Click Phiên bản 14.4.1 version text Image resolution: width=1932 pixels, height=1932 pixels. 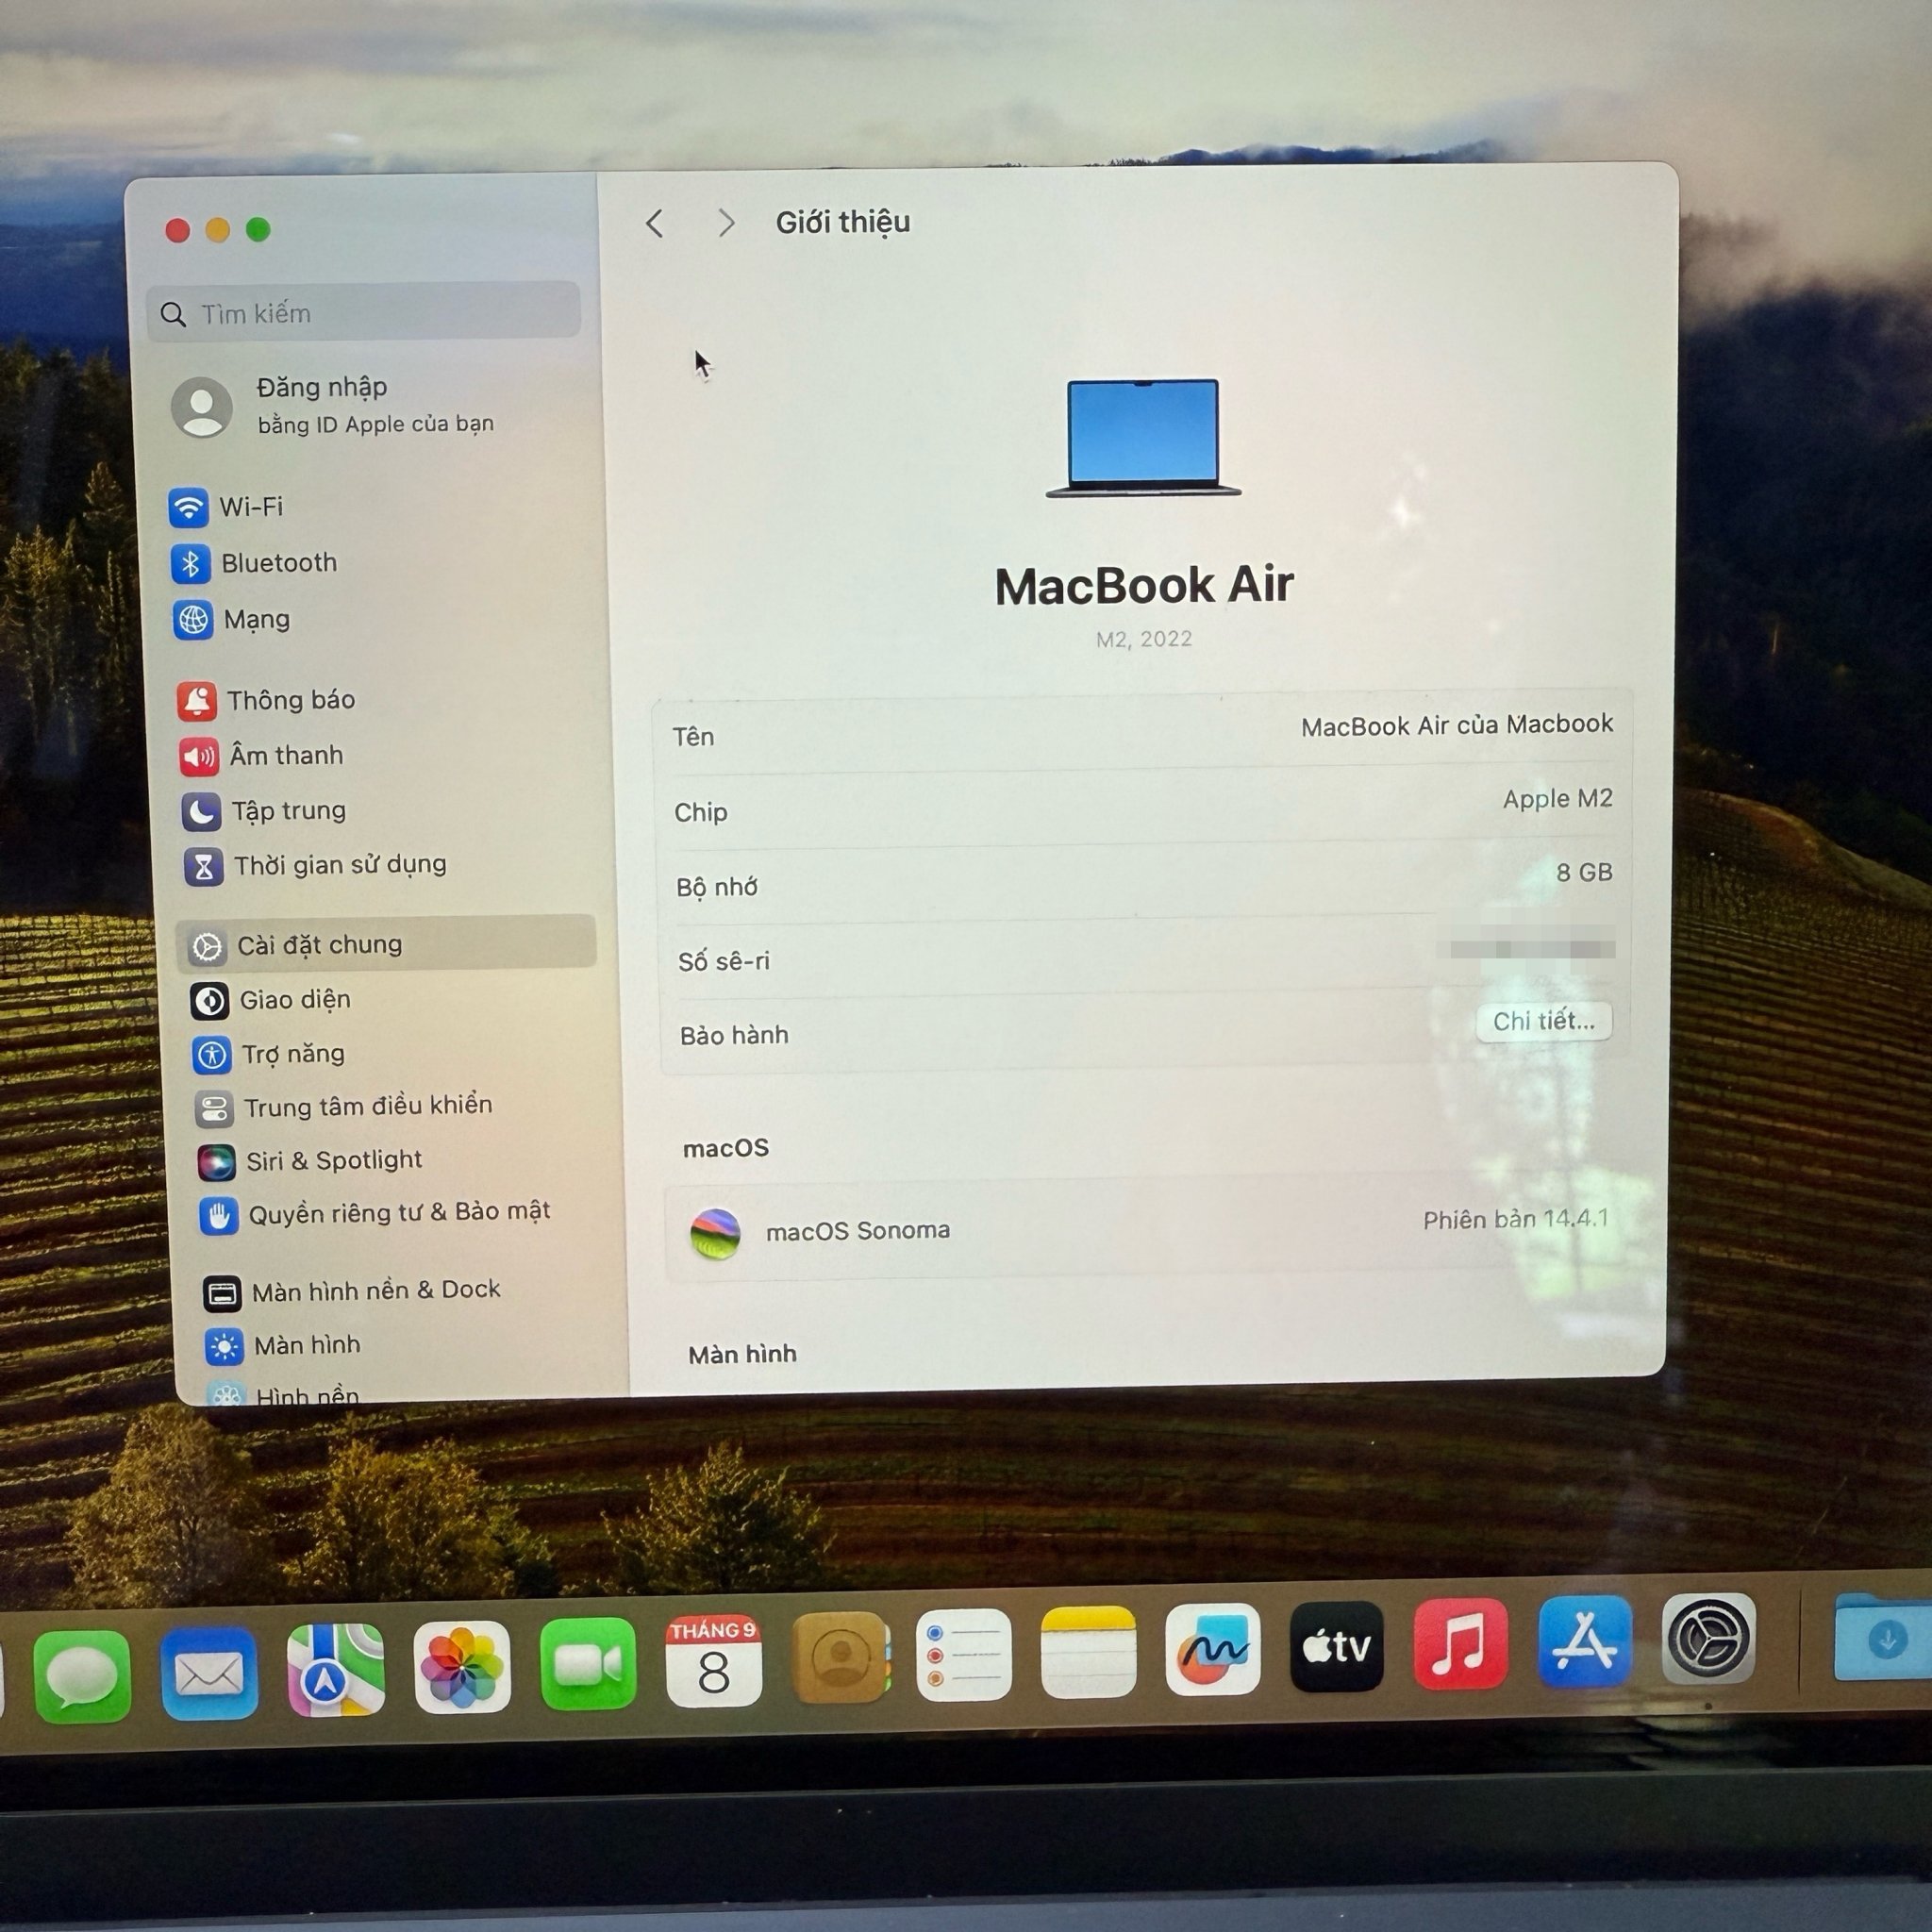pyautogui.click(x=1516, y=1219)
